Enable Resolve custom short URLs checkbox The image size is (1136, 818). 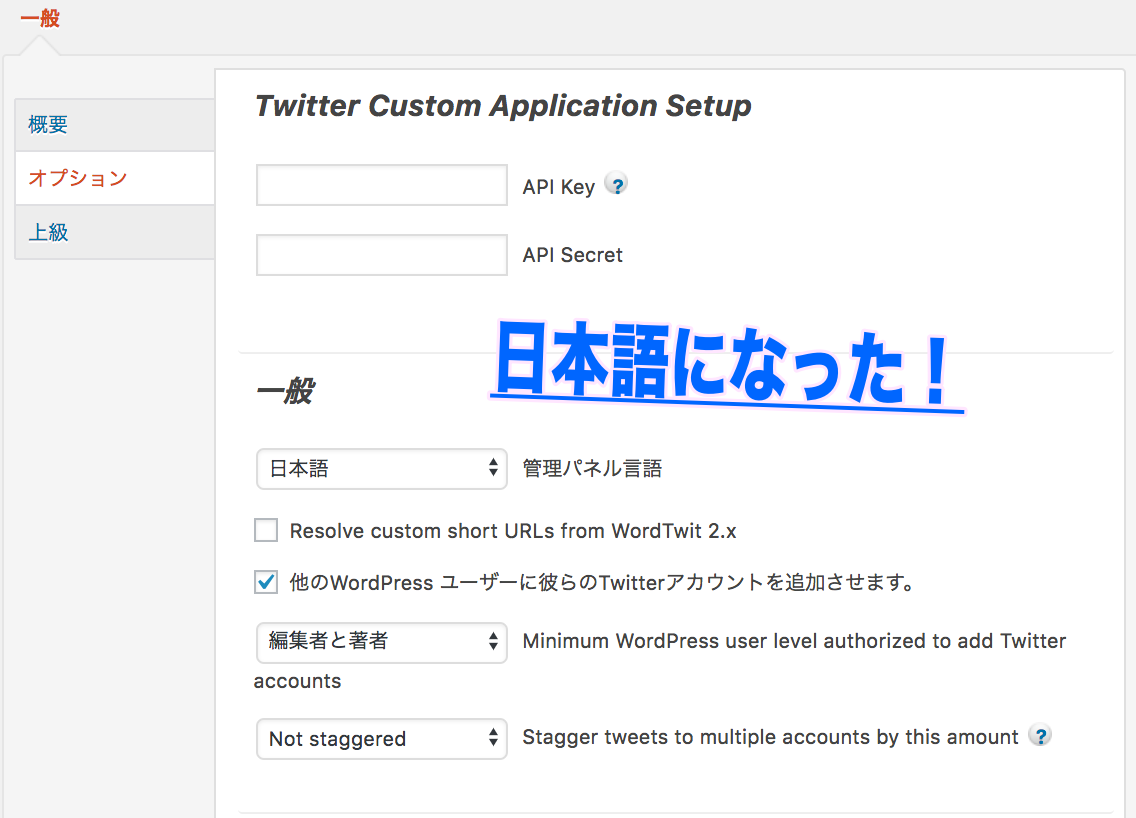(x=266, y=530)
